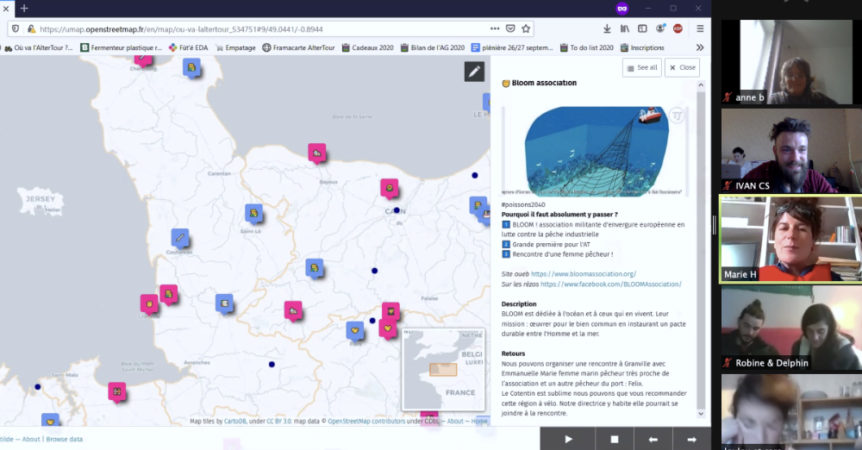
Task: Open the CC BY 3.0 license link
Action: coord(279,421)
